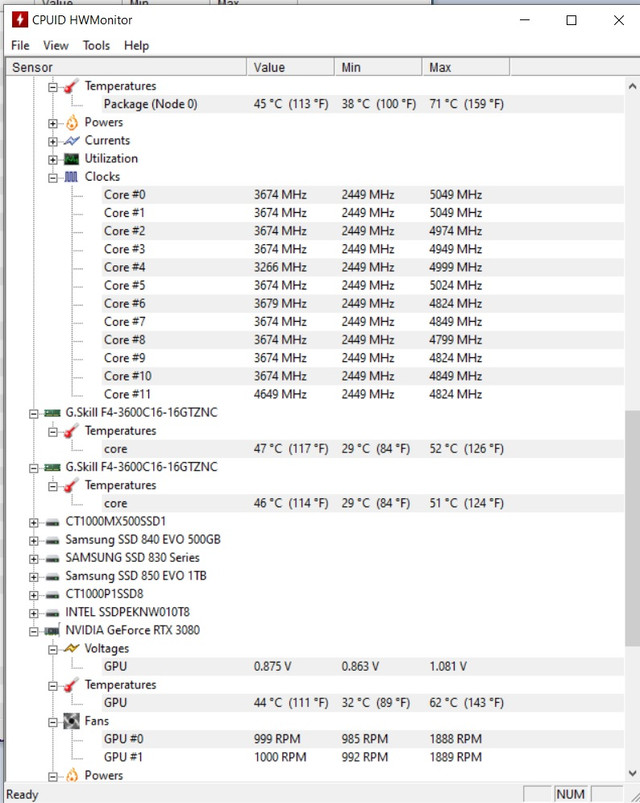Expand the Powers node under the CPU

[53, 123]
